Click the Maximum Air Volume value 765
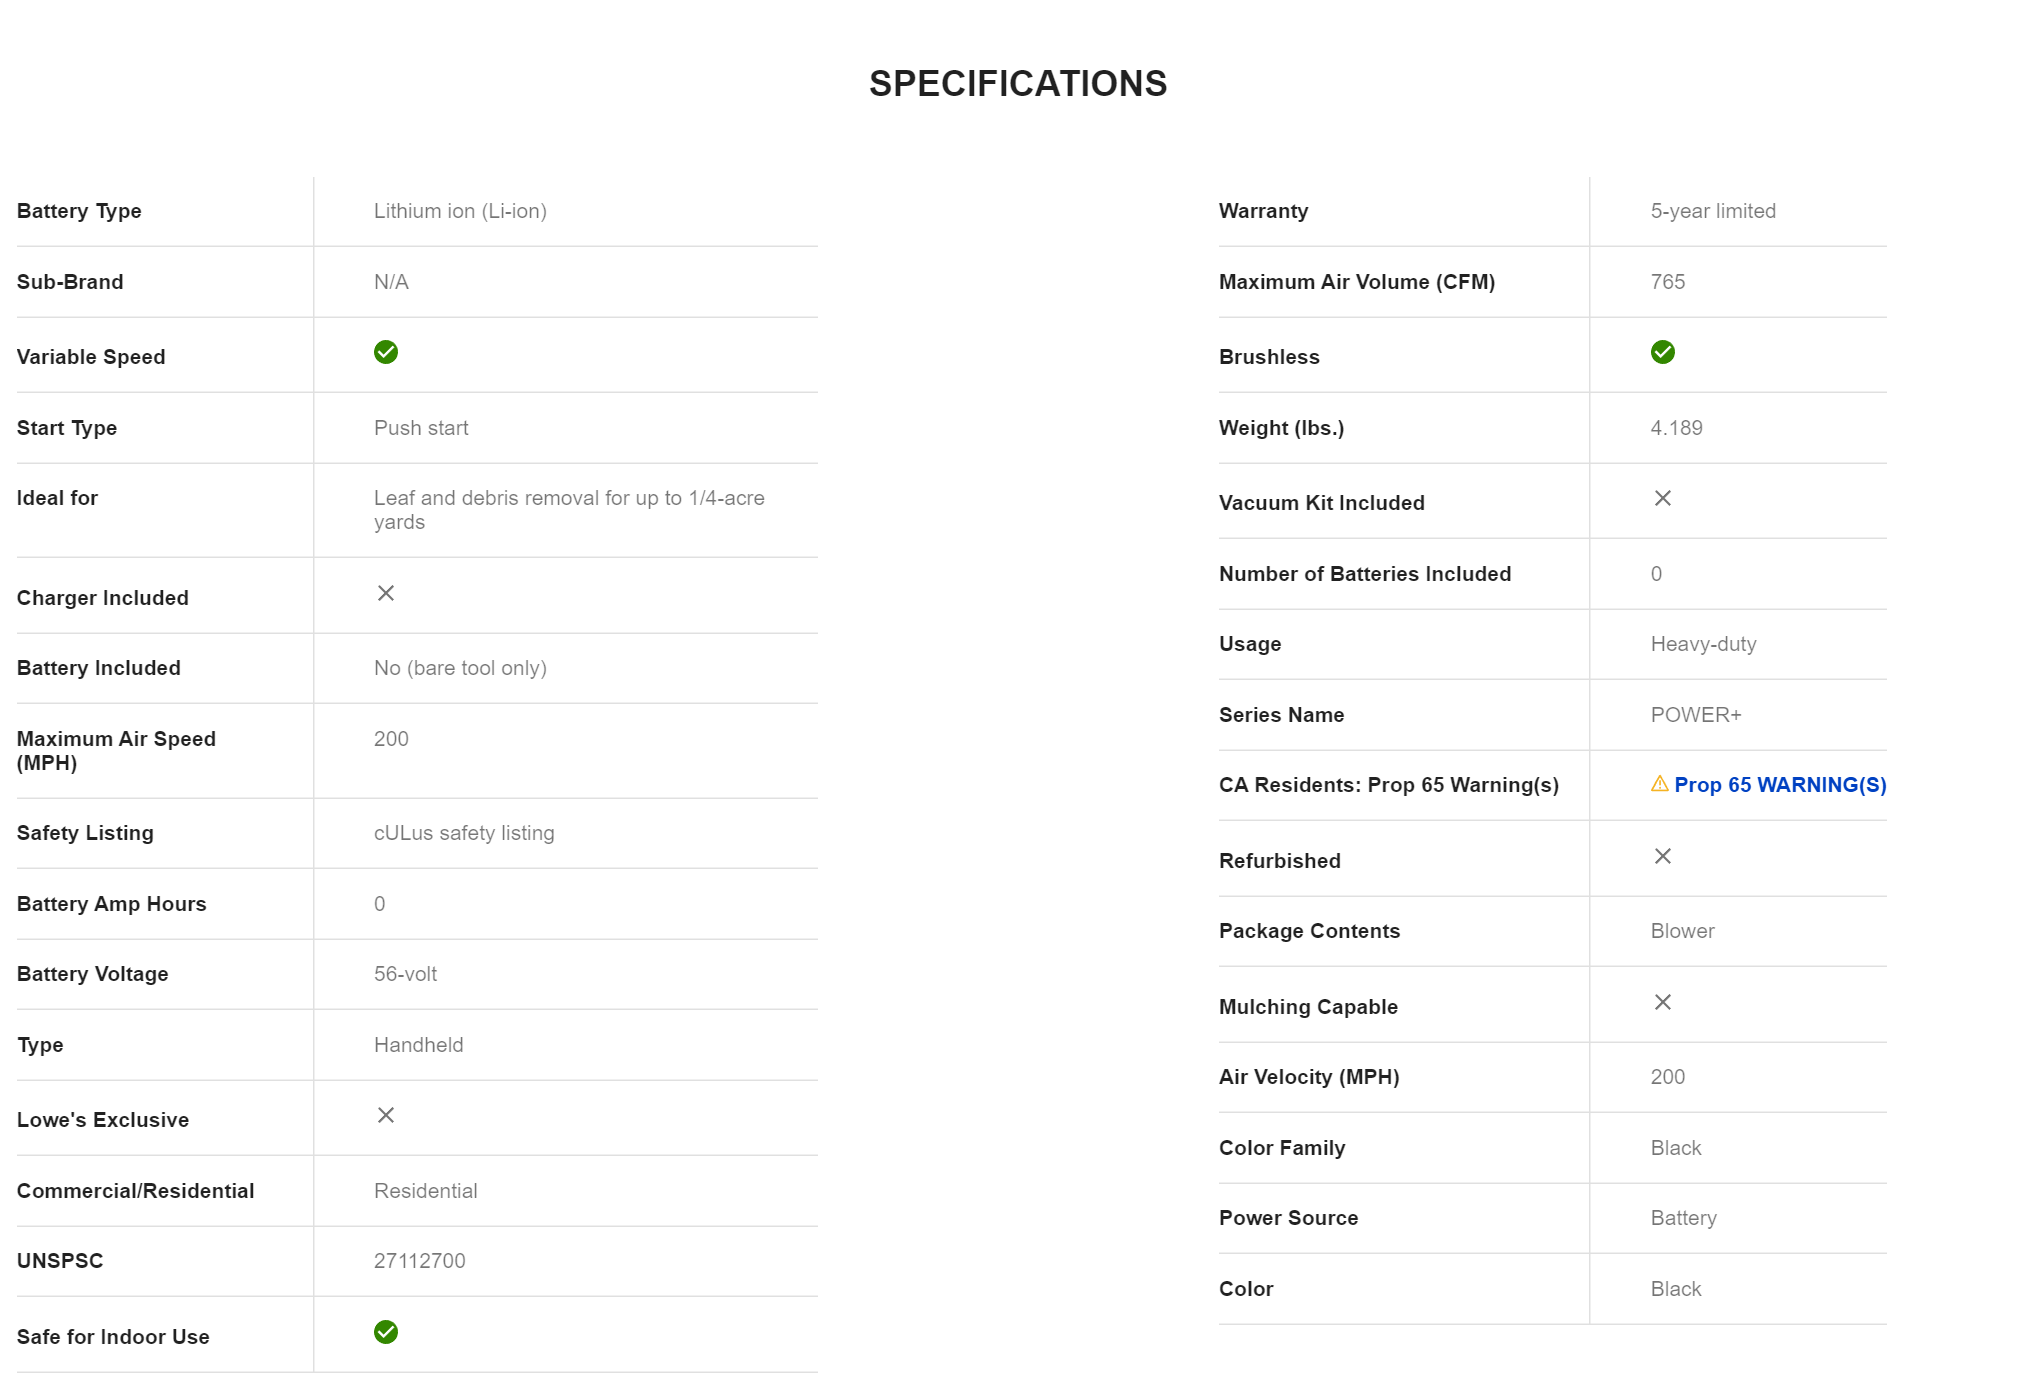 point(1667,282)
